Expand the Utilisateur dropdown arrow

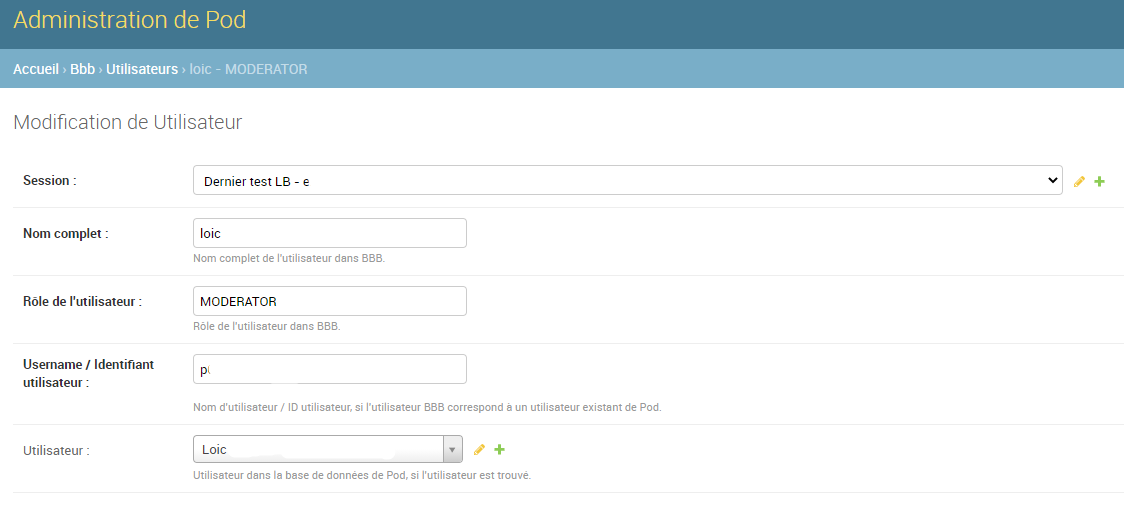(452, 450)
